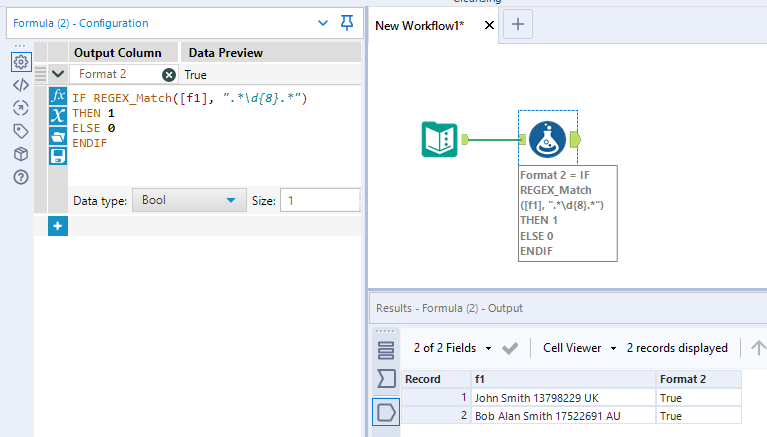
Task: Switch to the New Workflow1 tab
Action: 420,26
